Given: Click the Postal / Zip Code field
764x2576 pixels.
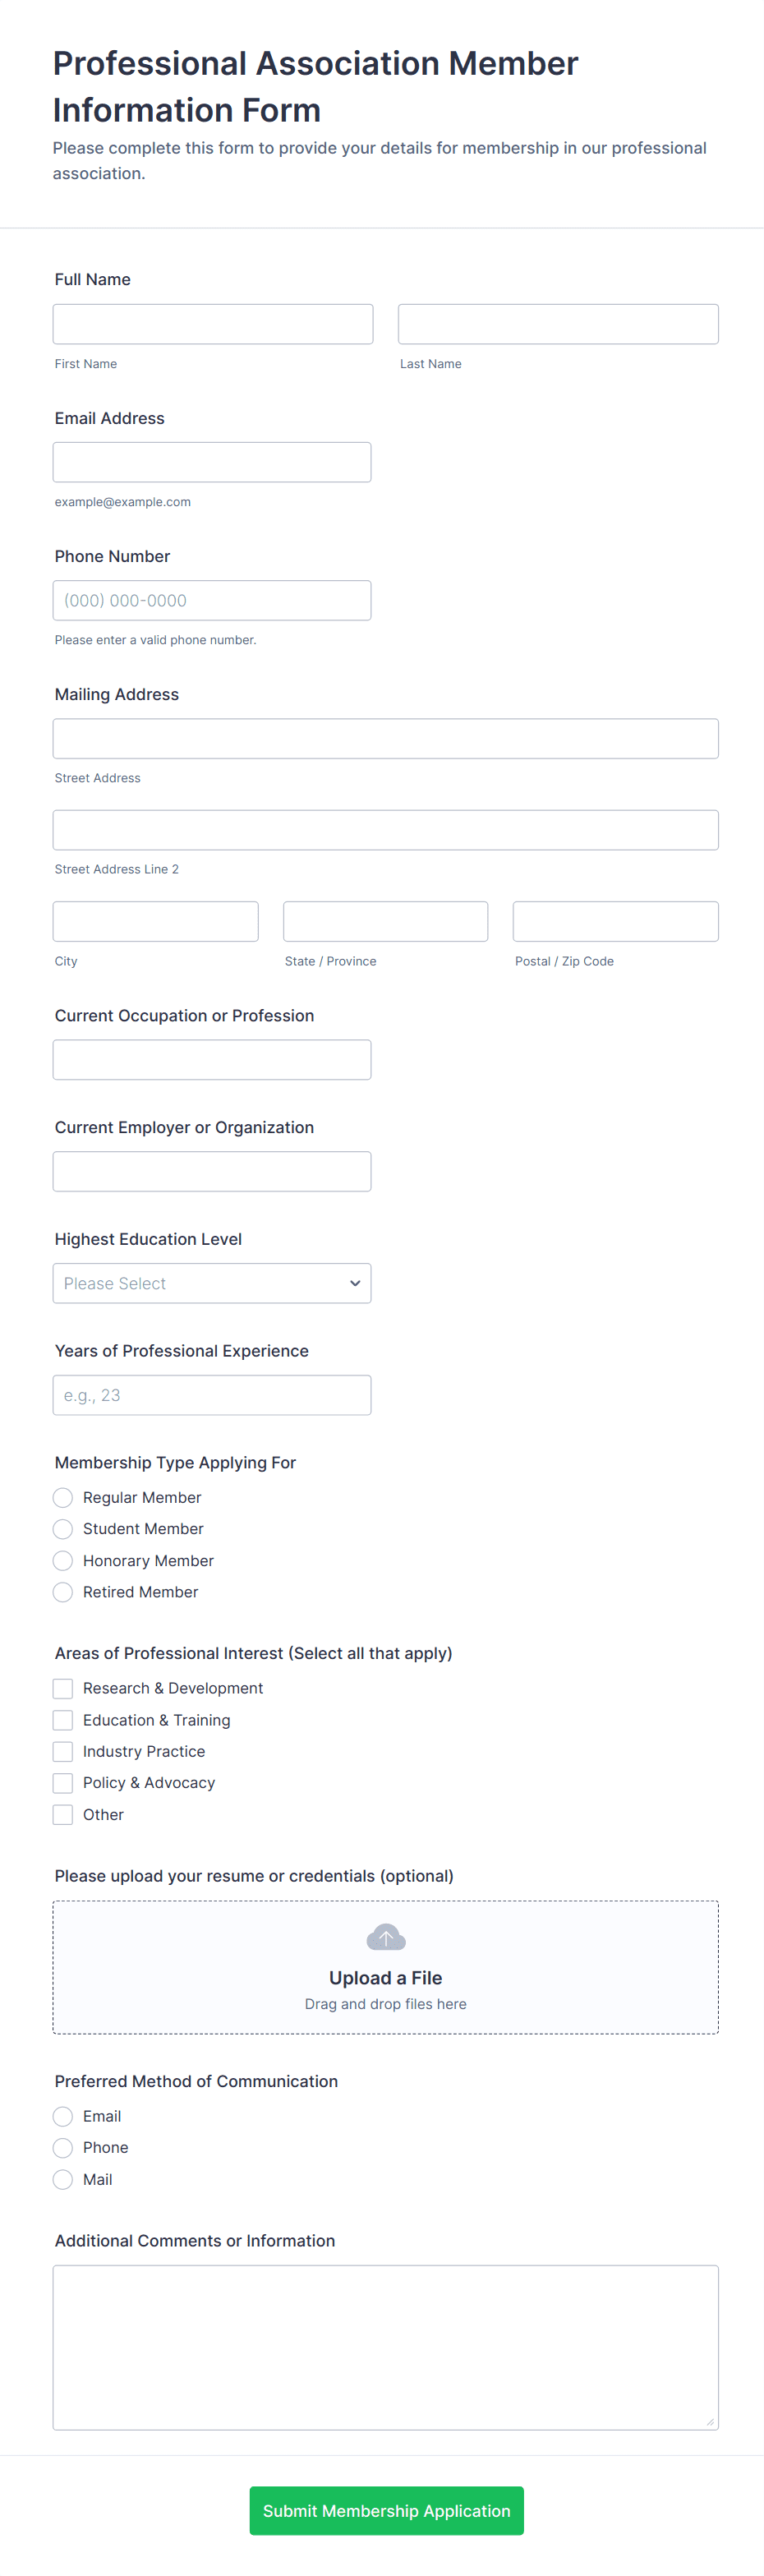Looking at the screenshot, I should pyautogui.click(x=615, y=921).
